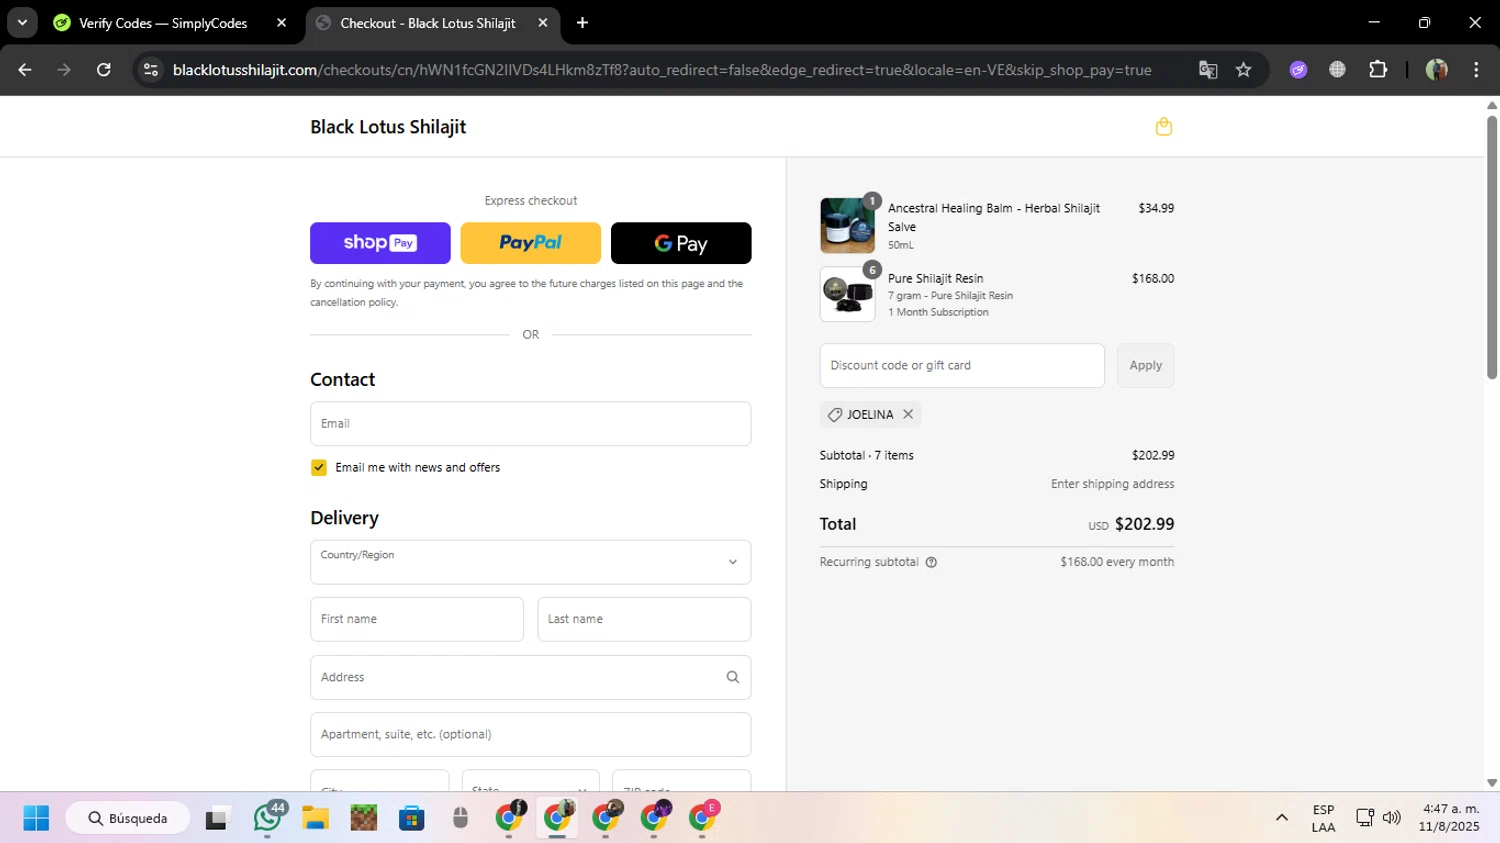Click the Black Lotus Shilajit store title
Viewport: 1500px width, 843px height.
point(388,127)
